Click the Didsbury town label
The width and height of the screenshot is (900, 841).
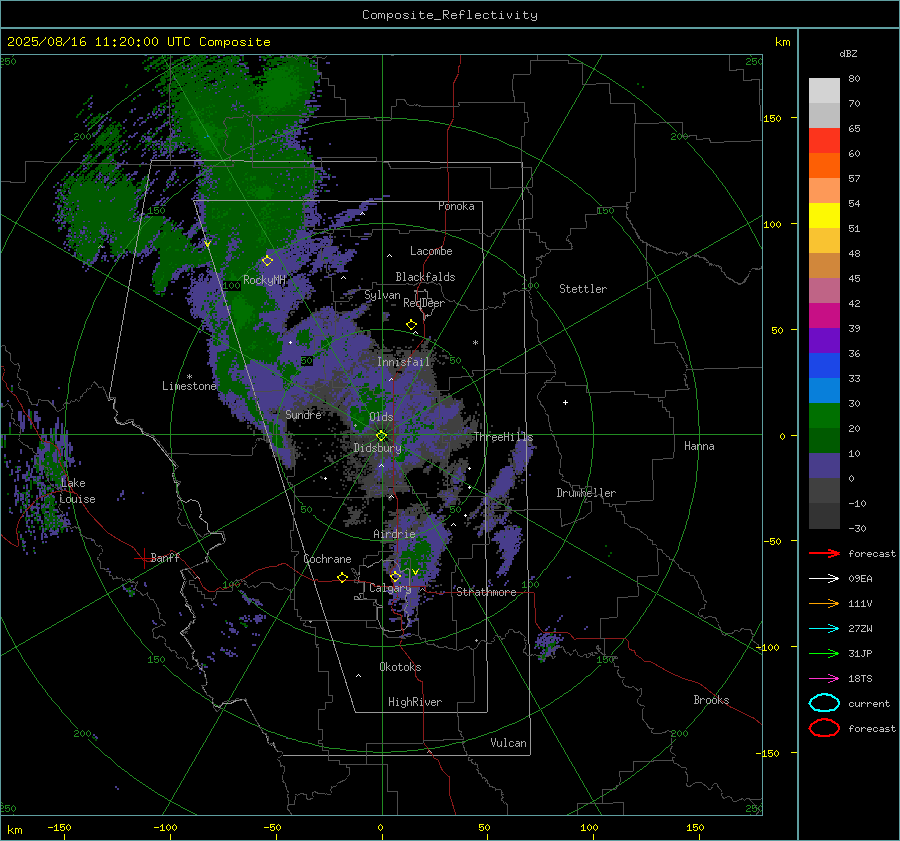click(377, 448)
